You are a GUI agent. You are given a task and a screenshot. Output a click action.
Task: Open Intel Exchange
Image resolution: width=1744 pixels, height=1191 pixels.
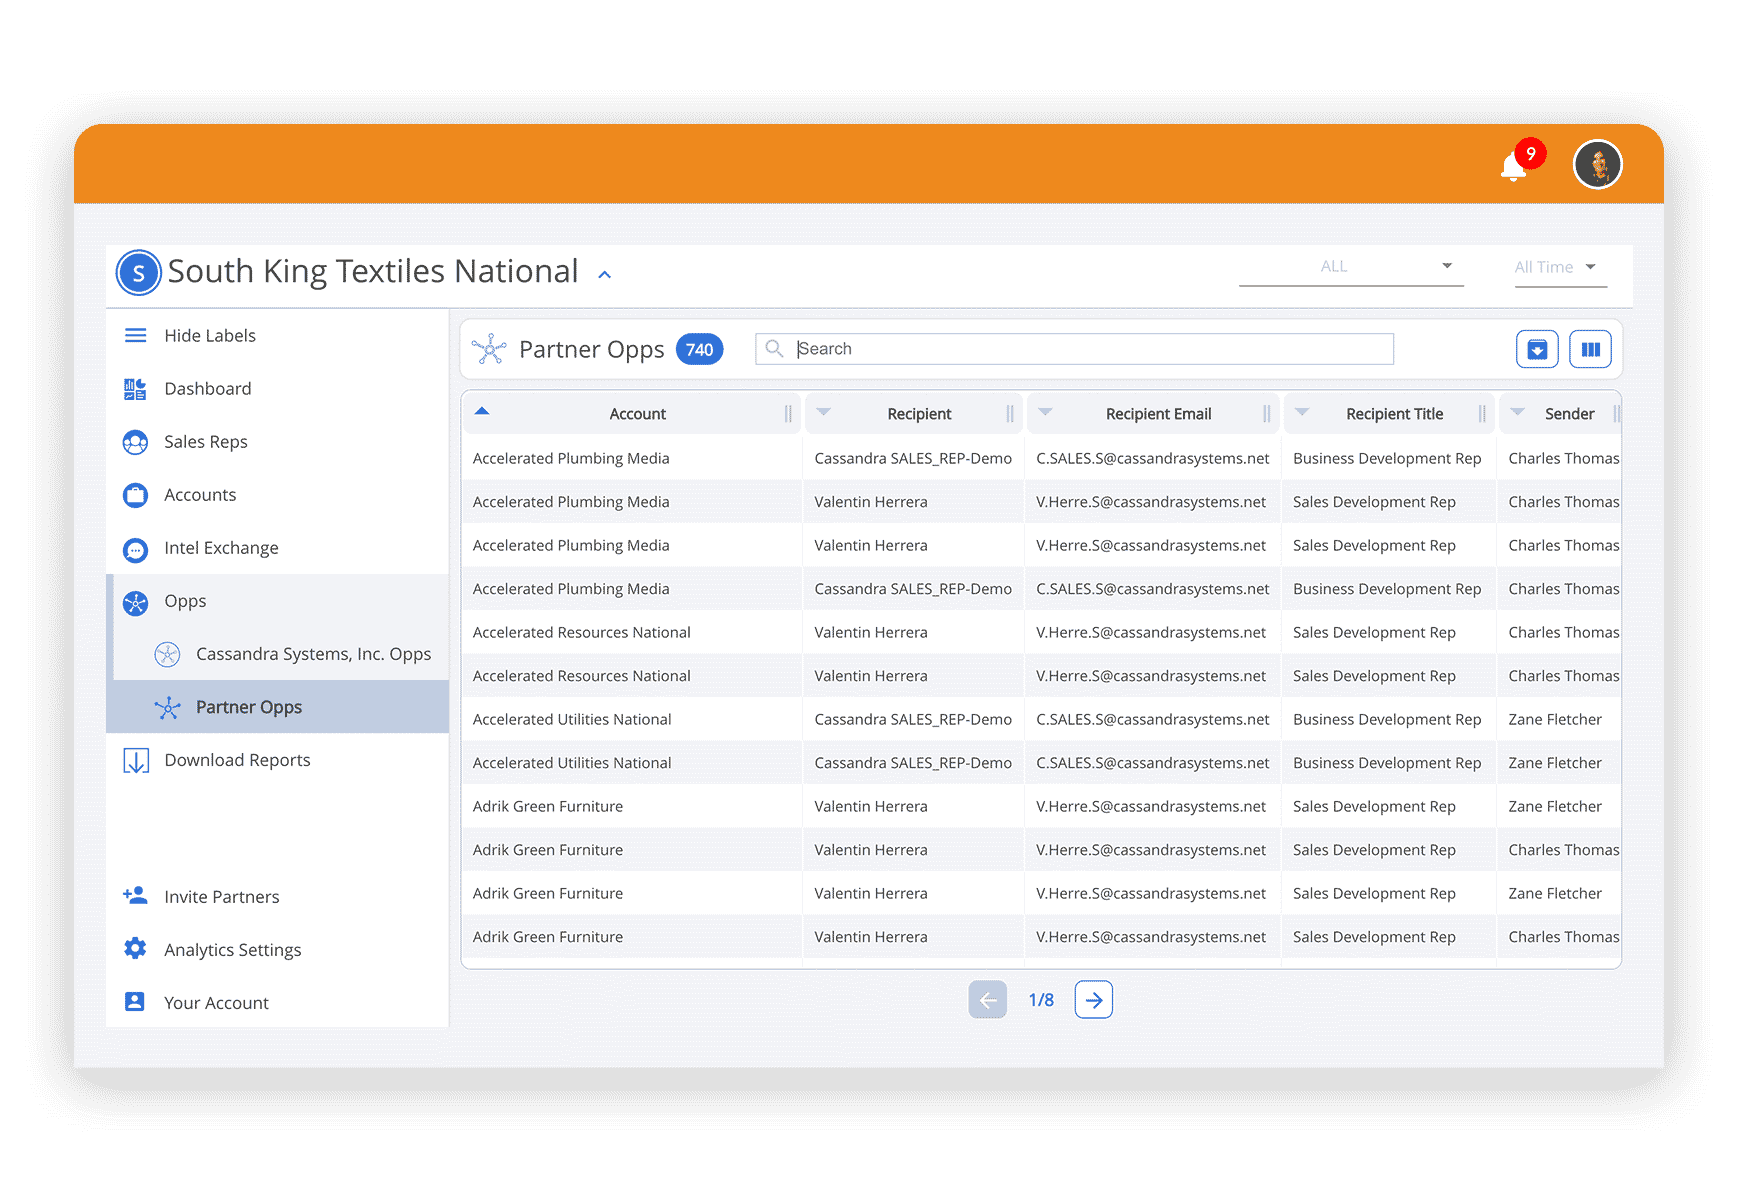pos(221,548)
